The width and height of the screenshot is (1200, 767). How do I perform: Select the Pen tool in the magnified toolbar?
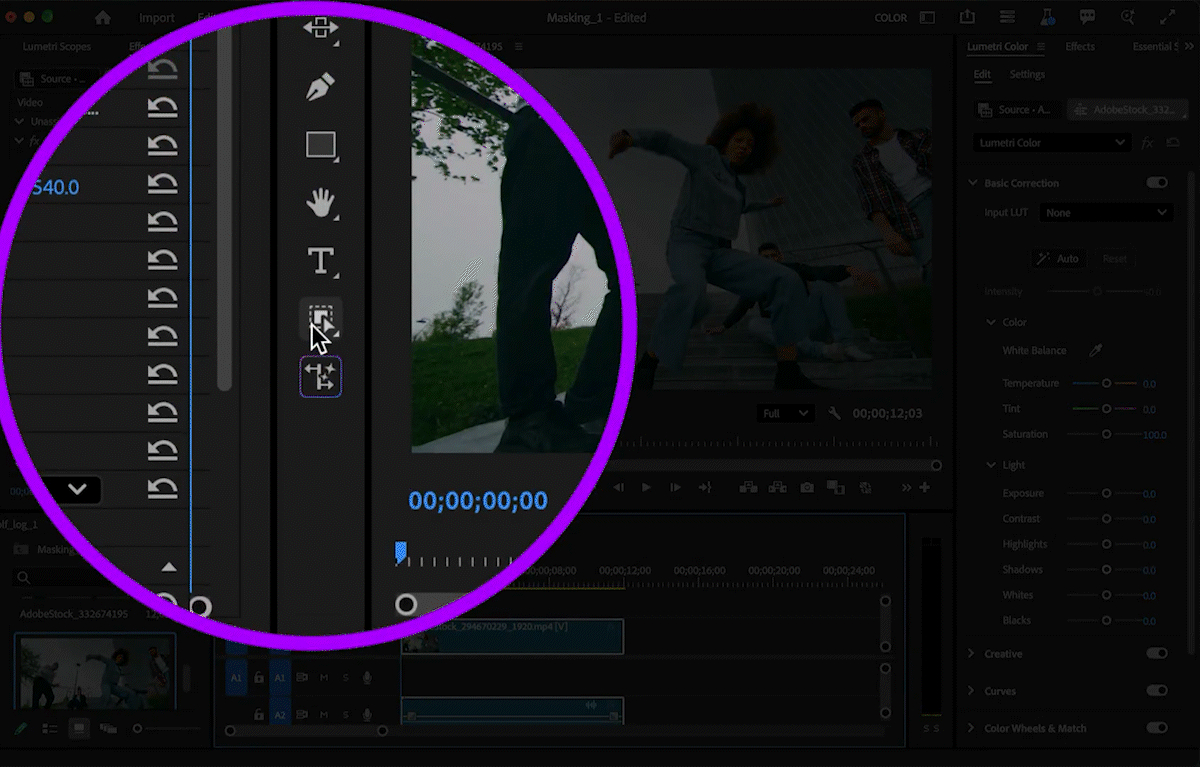pos(320,87)
